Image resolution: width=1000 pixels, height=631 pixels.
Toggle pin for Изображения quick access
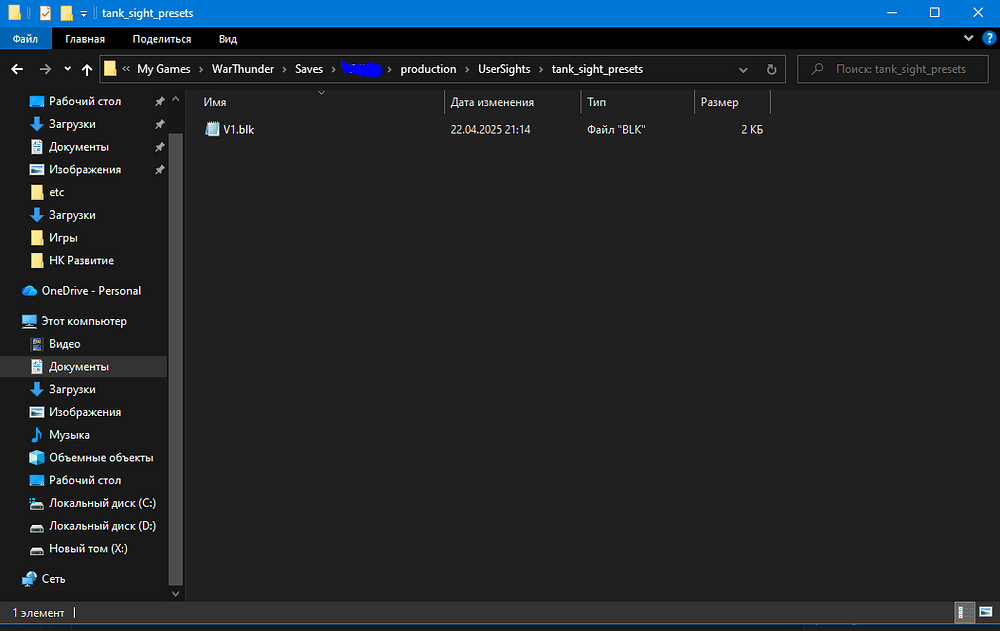(x=160, y=170)
